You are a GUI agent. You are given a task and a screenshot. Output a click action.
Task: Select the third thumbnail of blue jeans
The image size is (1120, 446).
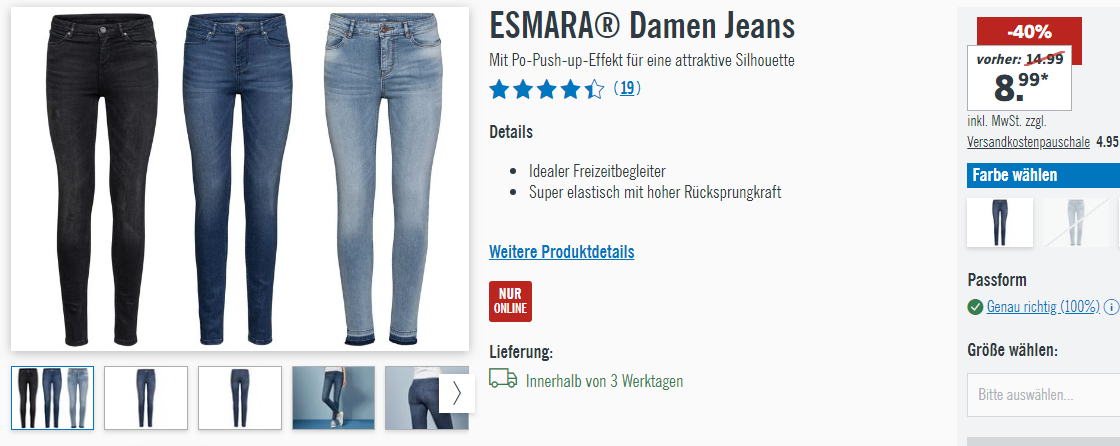click(x=239, y=398)
